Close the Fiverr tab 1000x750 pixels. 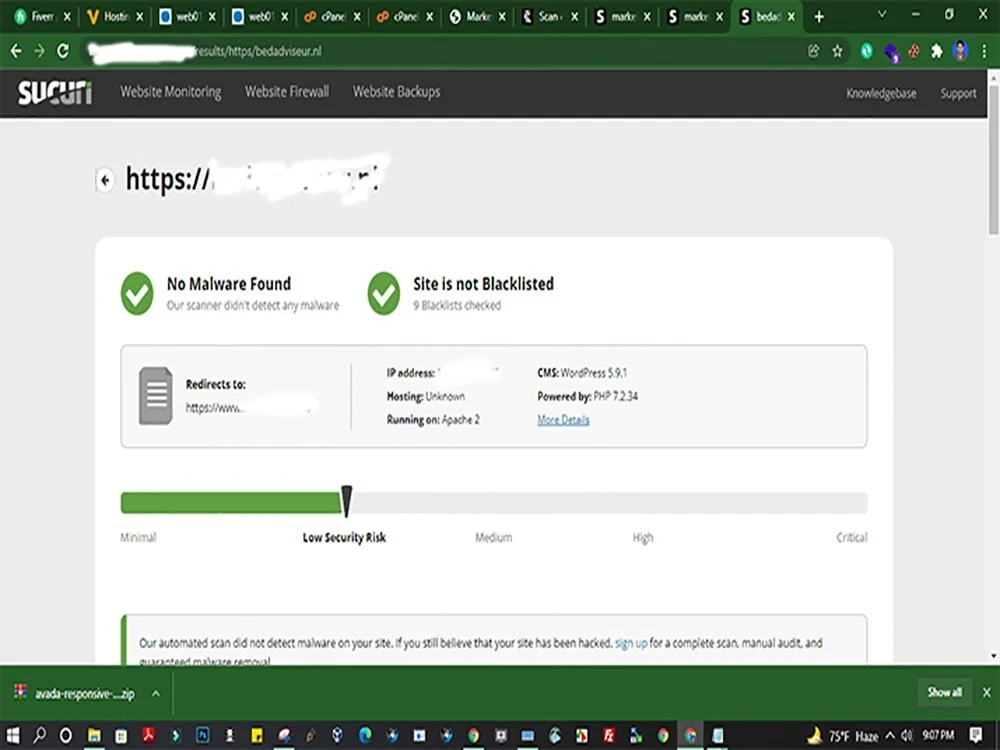[x=67, y=17]
